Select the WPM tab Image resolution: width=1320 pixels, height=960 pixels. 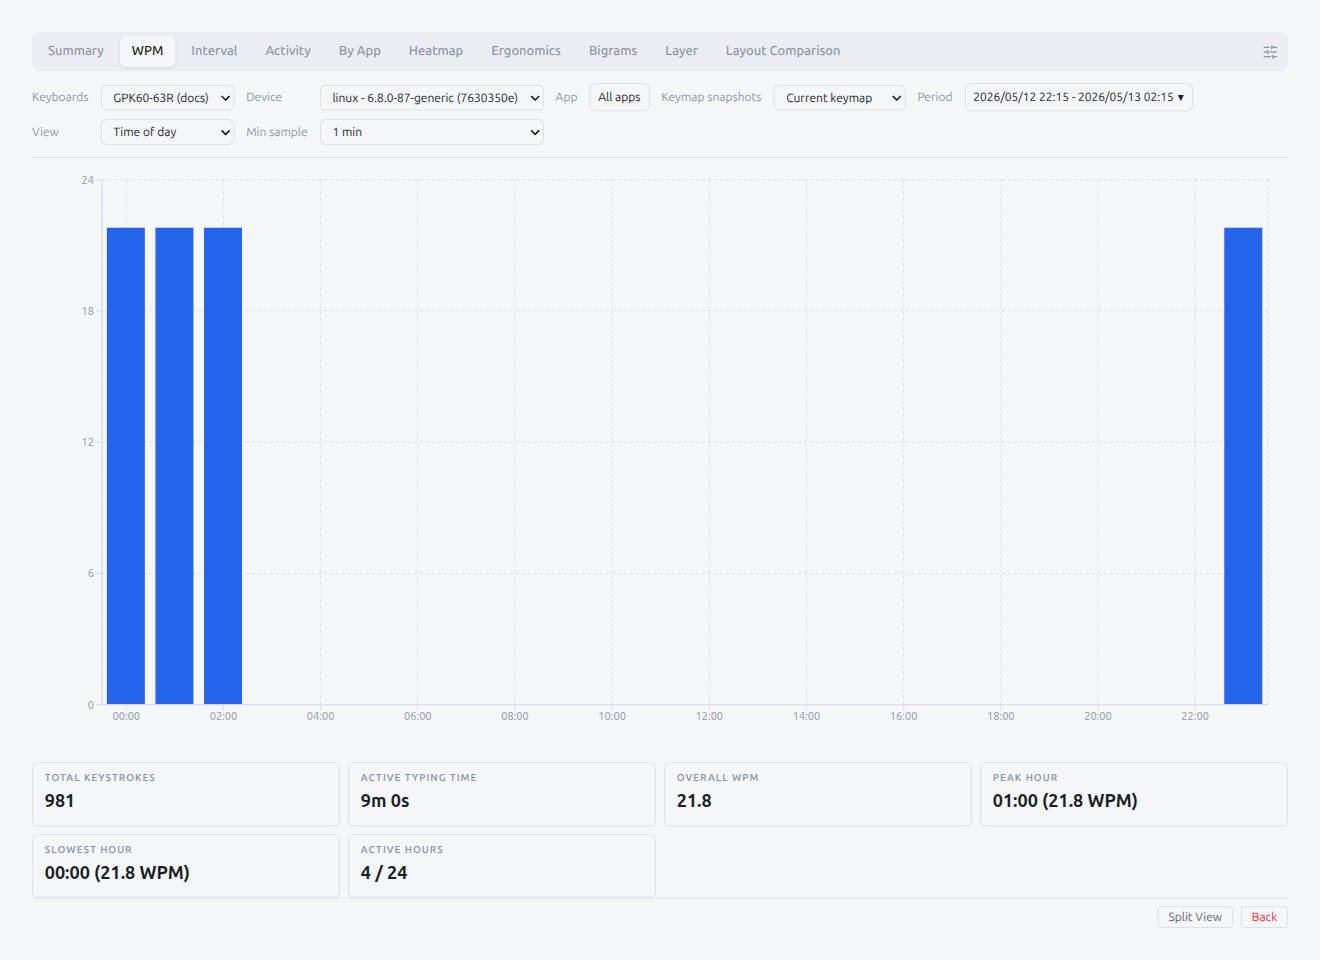[147, 51]
